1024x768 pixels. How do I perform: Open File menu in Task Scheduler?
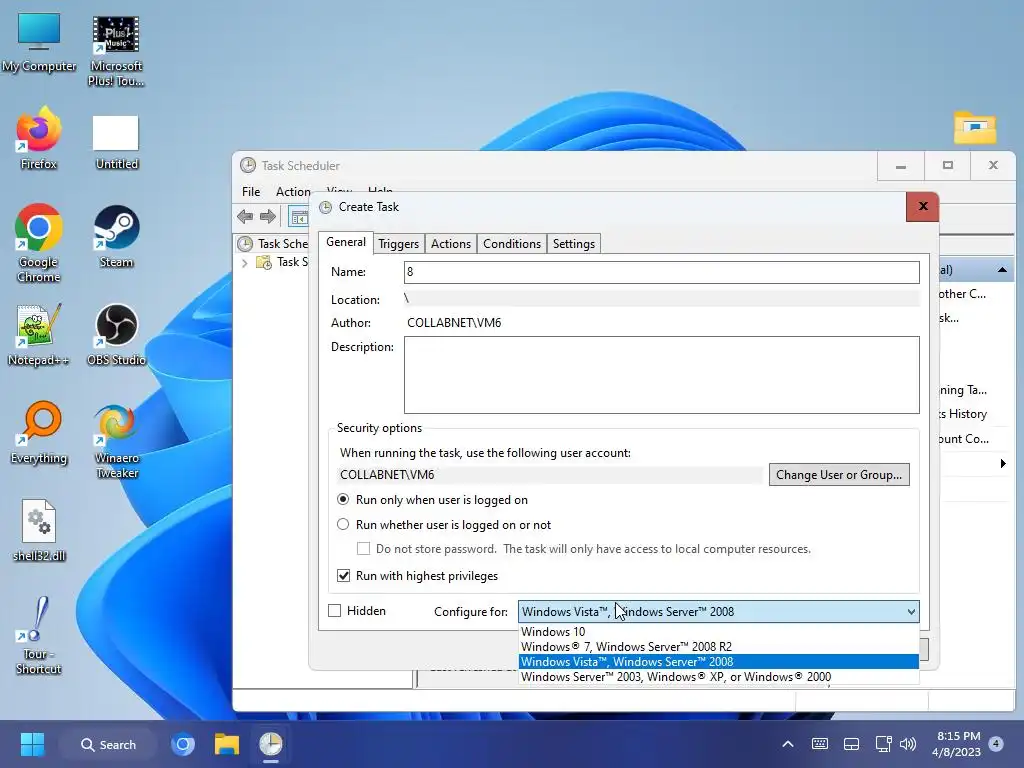[x=251, y=191]
